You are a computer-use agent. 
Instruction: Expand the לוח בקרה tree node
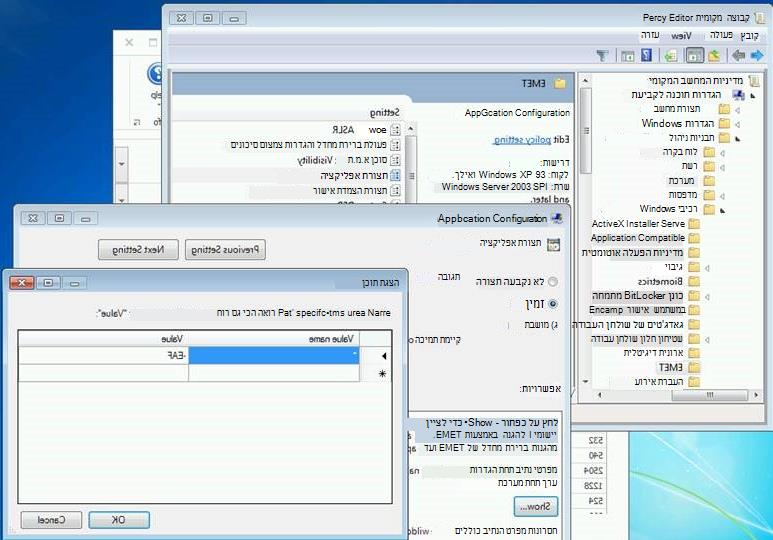[x=722, y=153]
